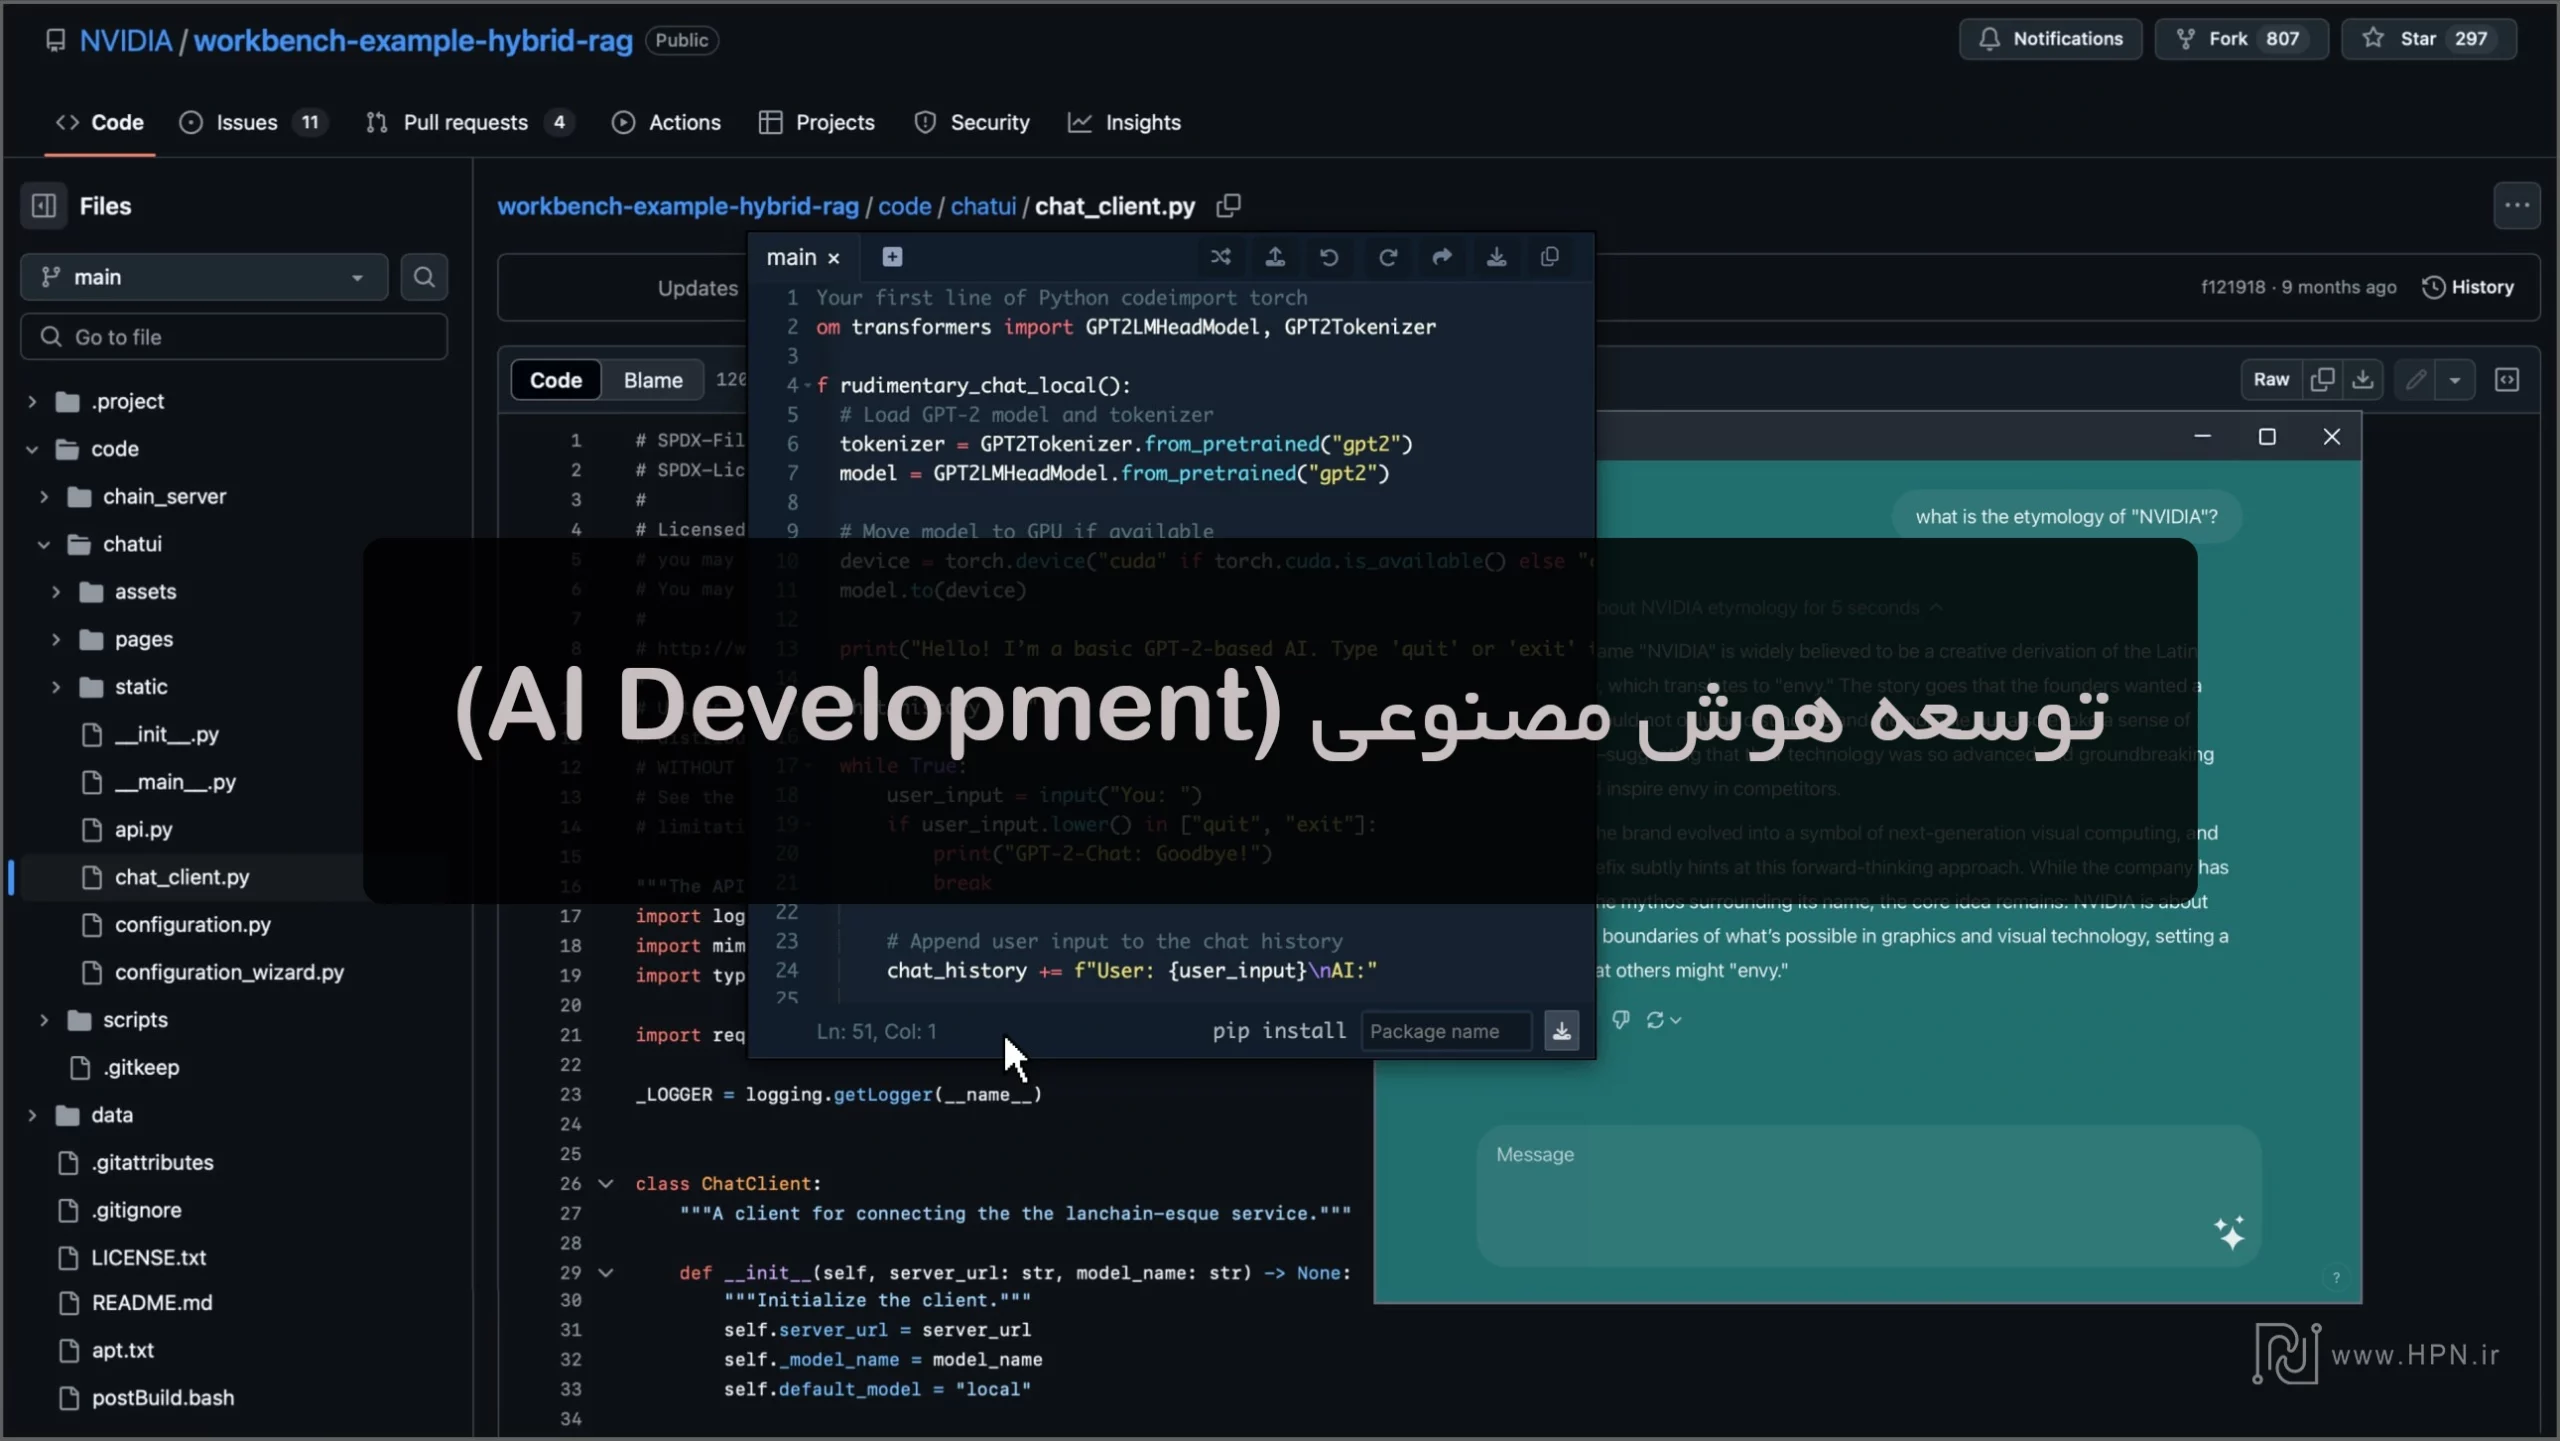Screen dimensions: 2560x1441
Task: Collapse the chatui folder
Action: tap(44, 544)
